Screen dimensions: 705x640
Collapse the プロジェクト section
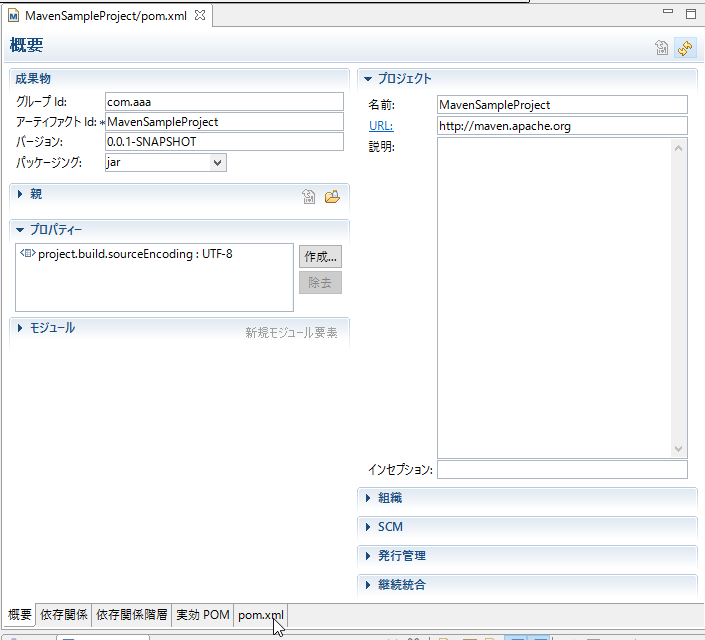pos(368,79)
